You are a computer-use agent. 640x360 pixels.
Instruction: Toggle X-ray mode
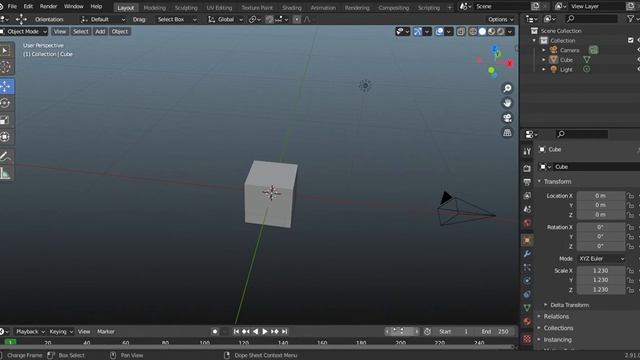tap(461, 31)
